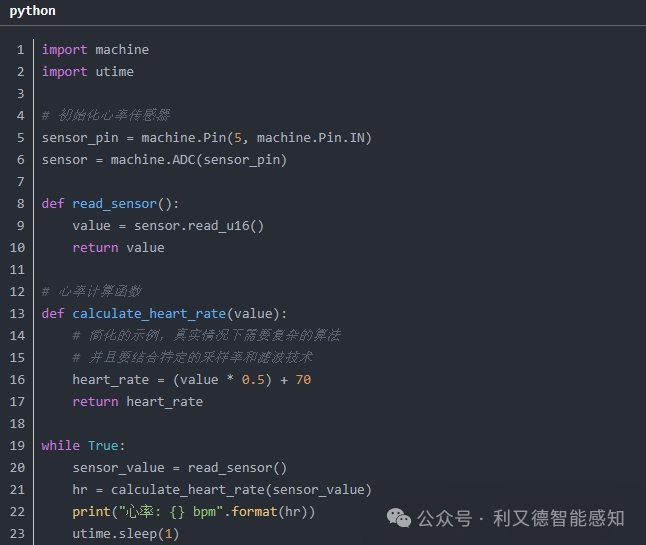Click the python language label
Screen dimensions: 646x545
(33, 11)
